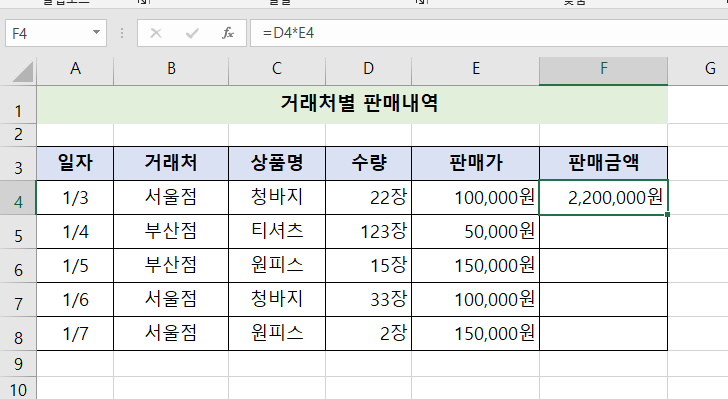Image resolution: width=728 pixels, height=399 pixels.
Task: Click the price cell 50,000원
Action: [x=475, y=231]
